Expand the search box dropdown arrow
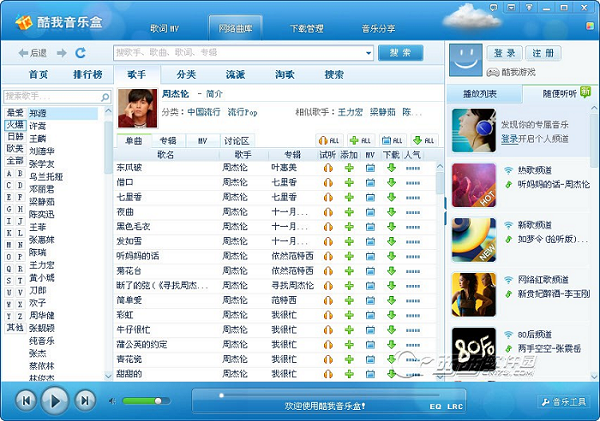The width and height of the screenshot is (600, 421). 367,52
